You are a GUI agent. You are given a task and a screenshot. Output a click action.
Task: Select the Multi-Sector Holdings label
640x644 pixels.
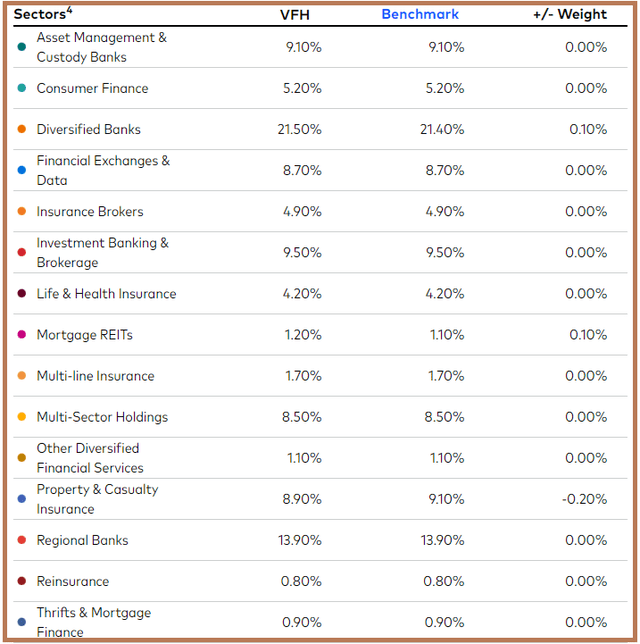point(102,417)
